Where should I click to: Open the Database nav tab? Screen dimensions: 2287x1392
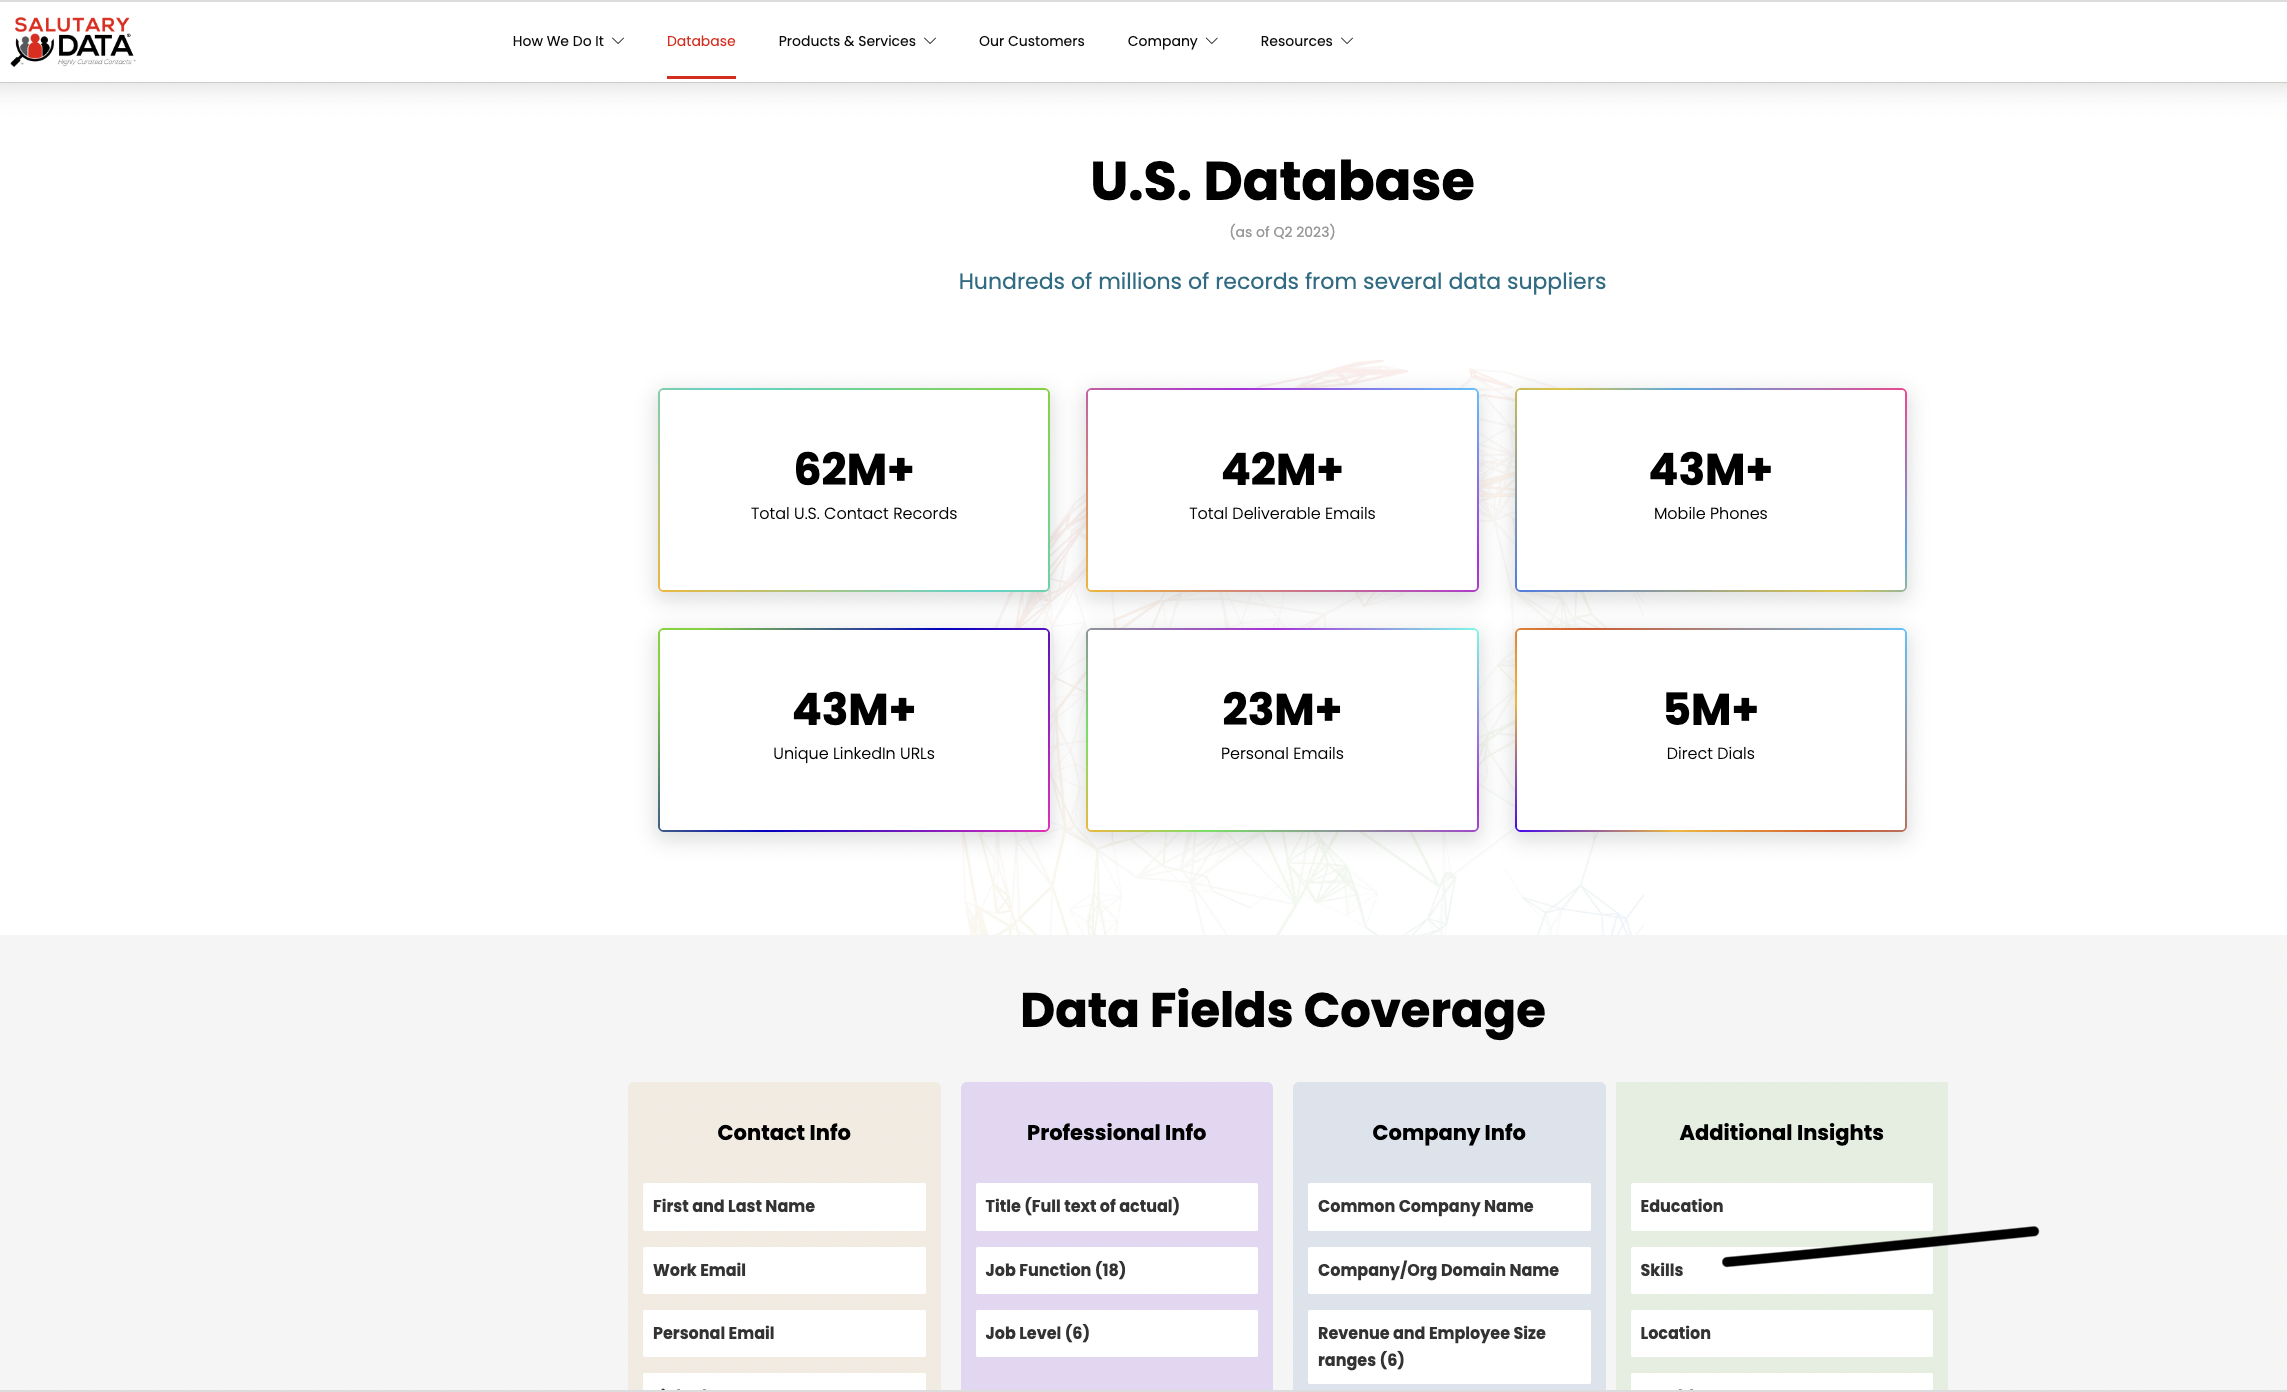click(x=700, y=41)
